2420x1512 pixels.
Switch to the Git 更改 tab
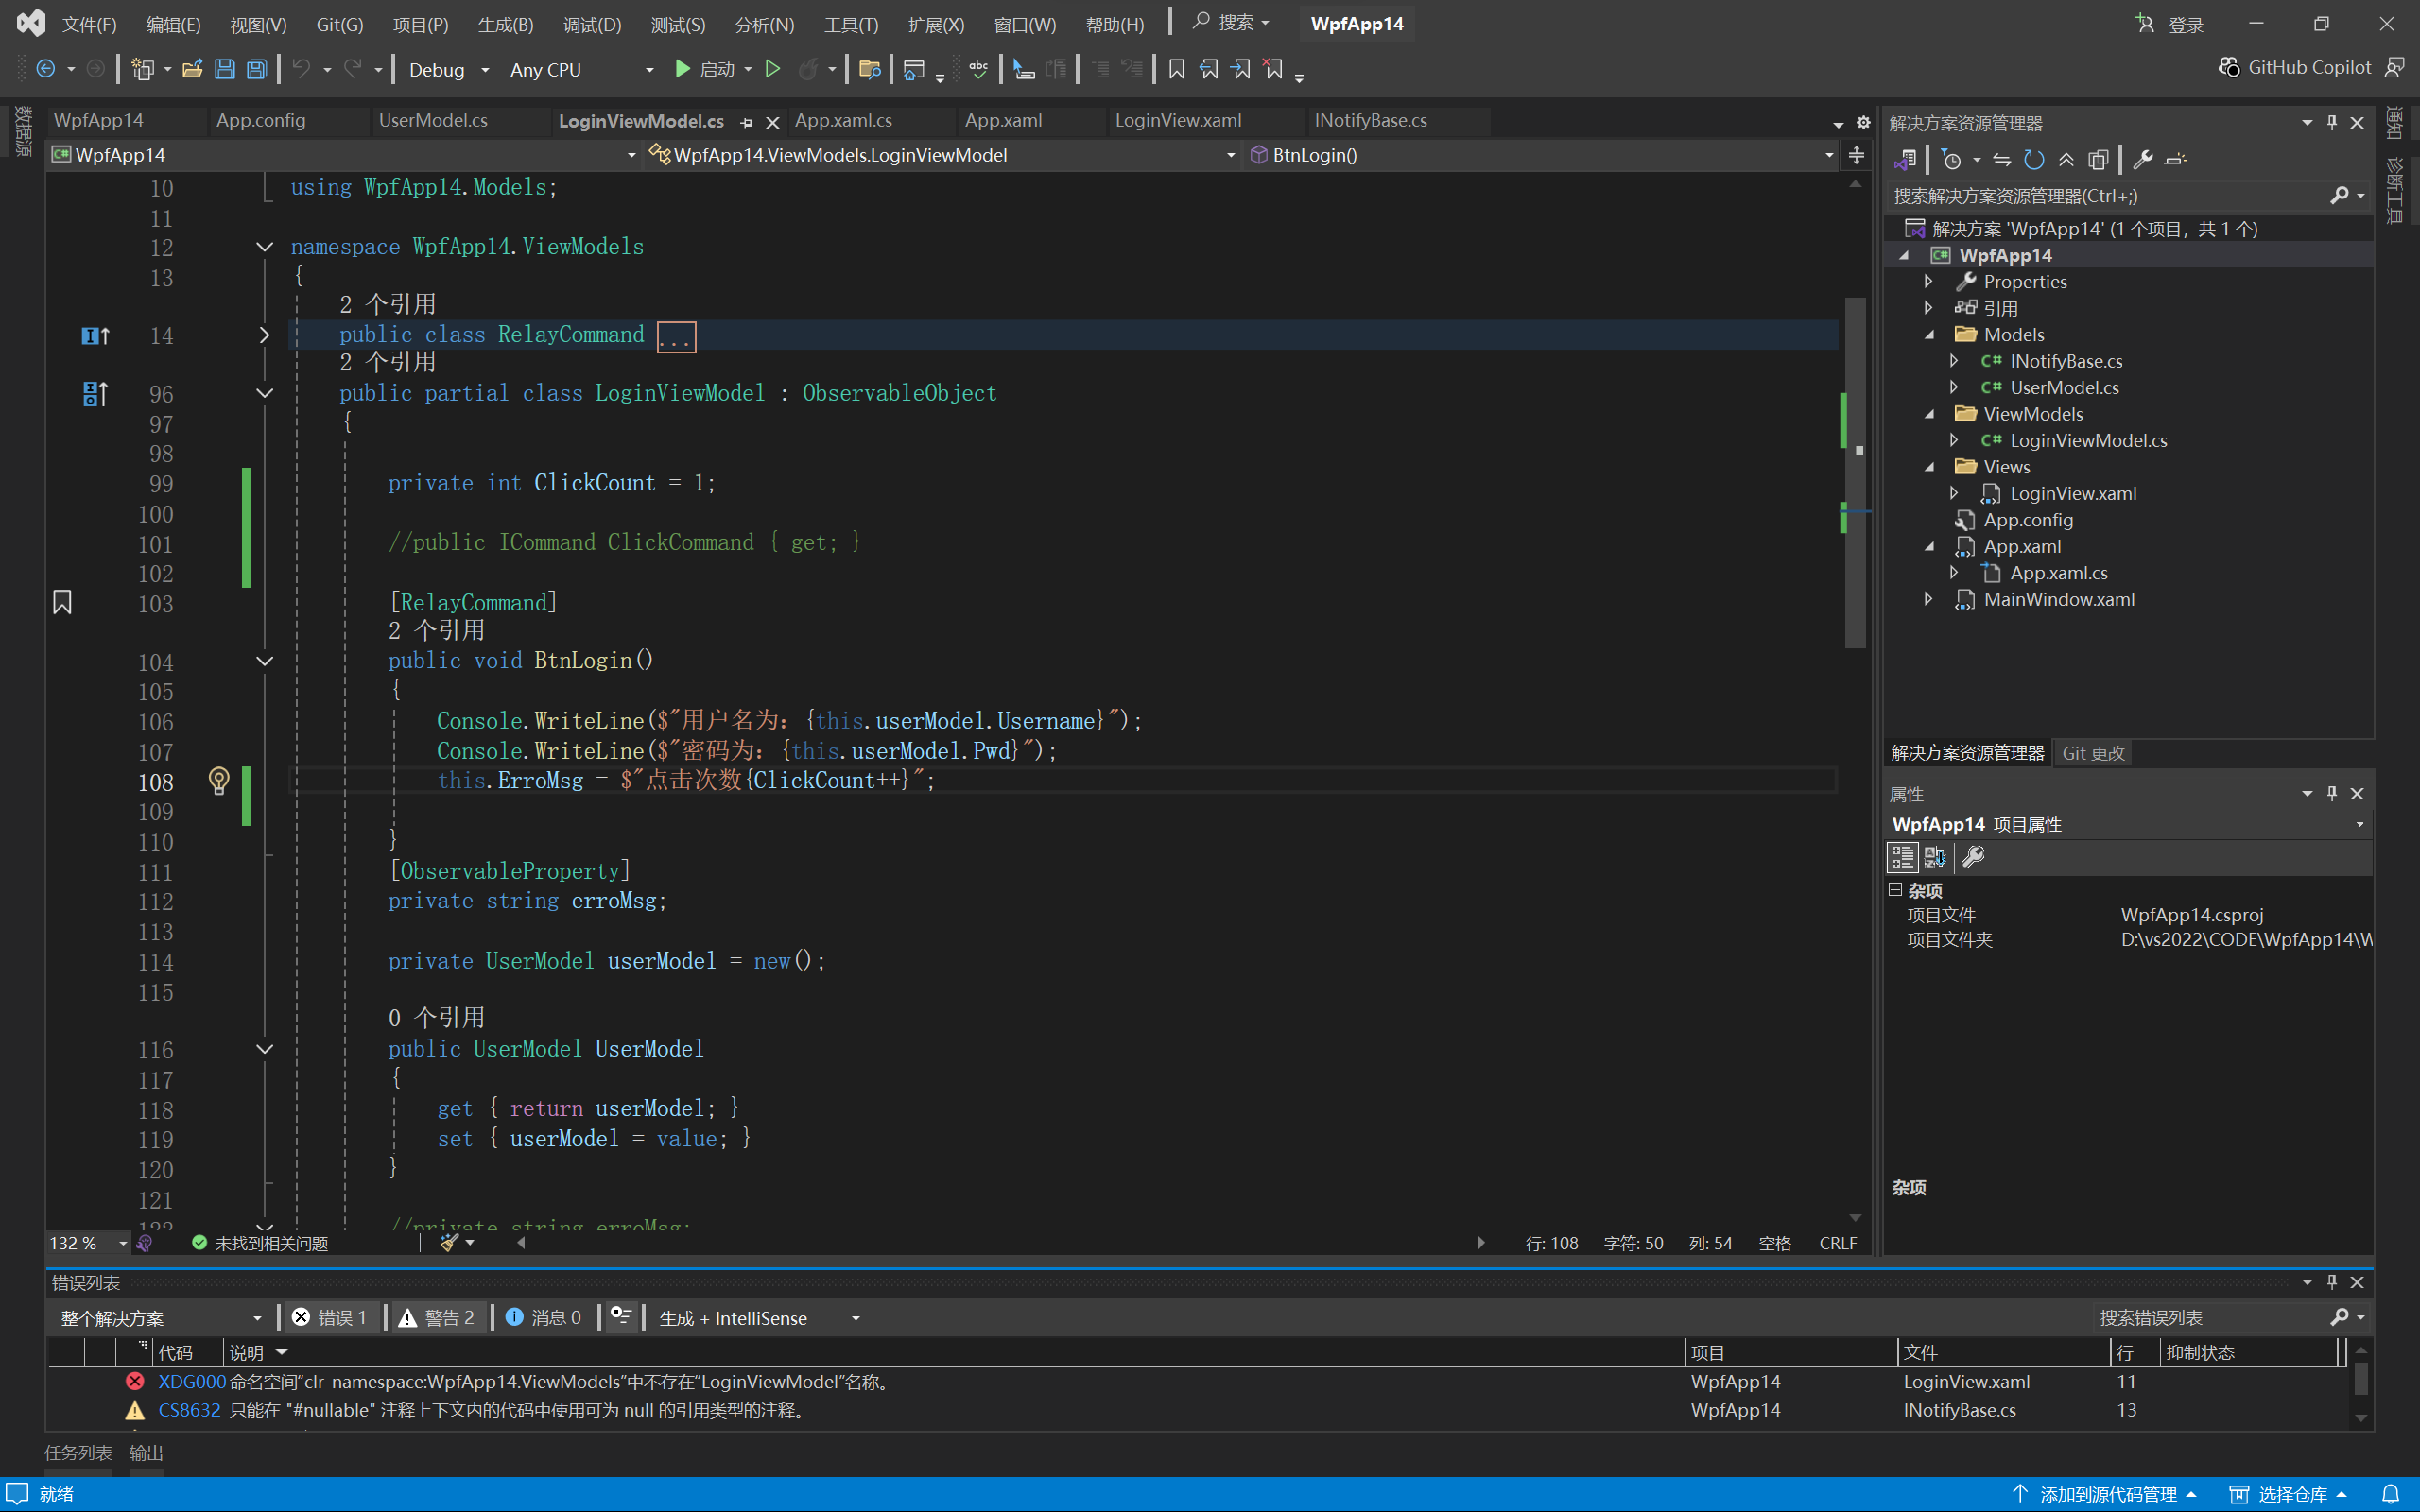point(2093,753)
